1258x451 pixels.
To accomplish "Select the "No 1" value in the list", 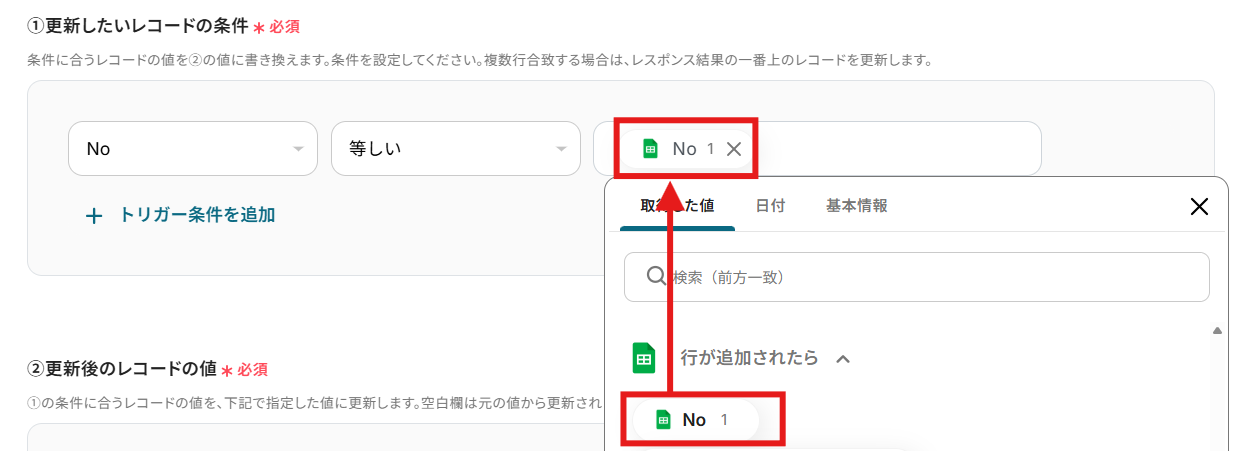I will [x=704, y=420].
